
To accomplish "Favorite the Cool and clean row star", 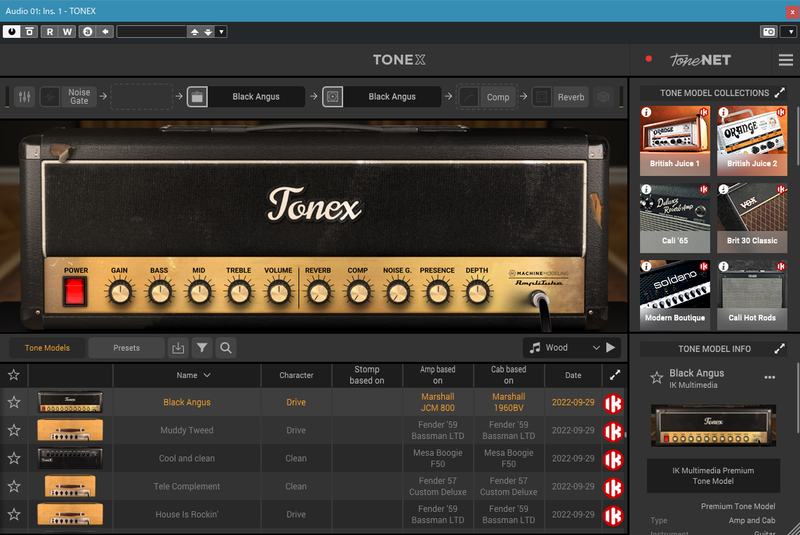I will (x=14, y=458).
